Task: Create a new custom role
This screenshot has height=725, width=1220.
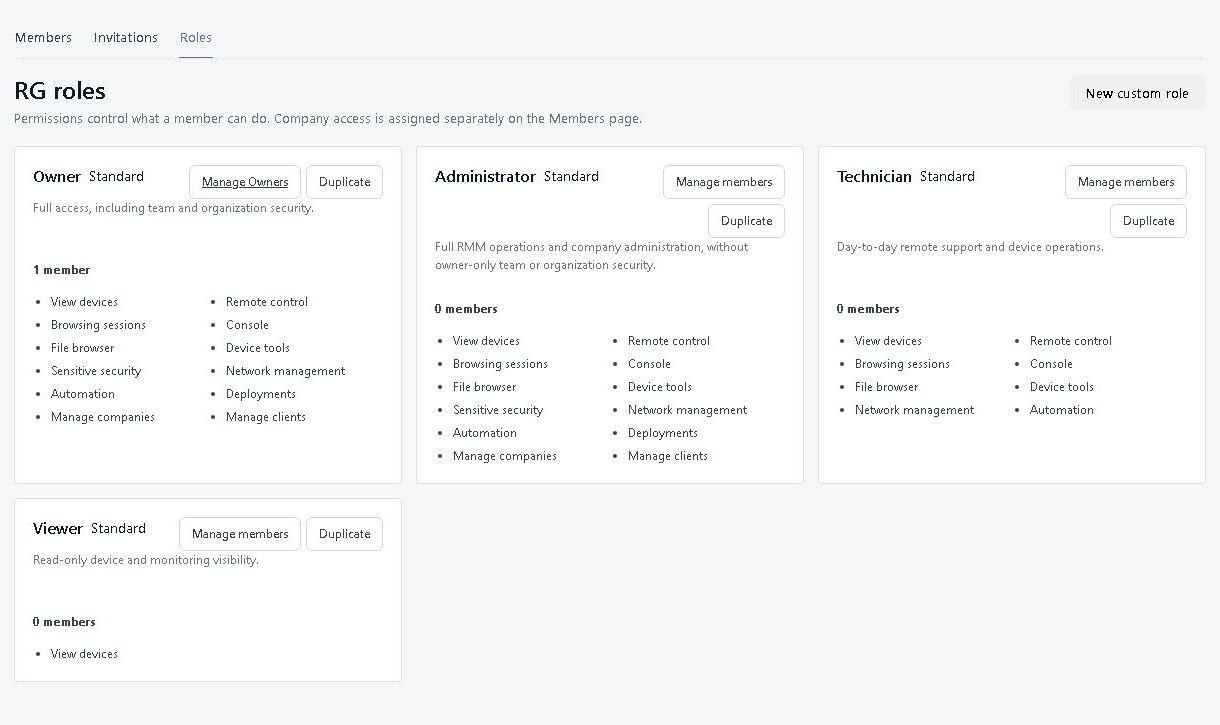Action: [x=1137, y=93]
